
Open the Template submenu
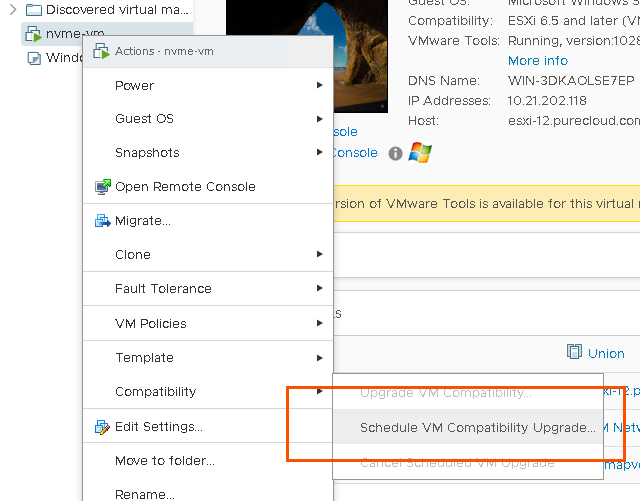tap(208, 358)
